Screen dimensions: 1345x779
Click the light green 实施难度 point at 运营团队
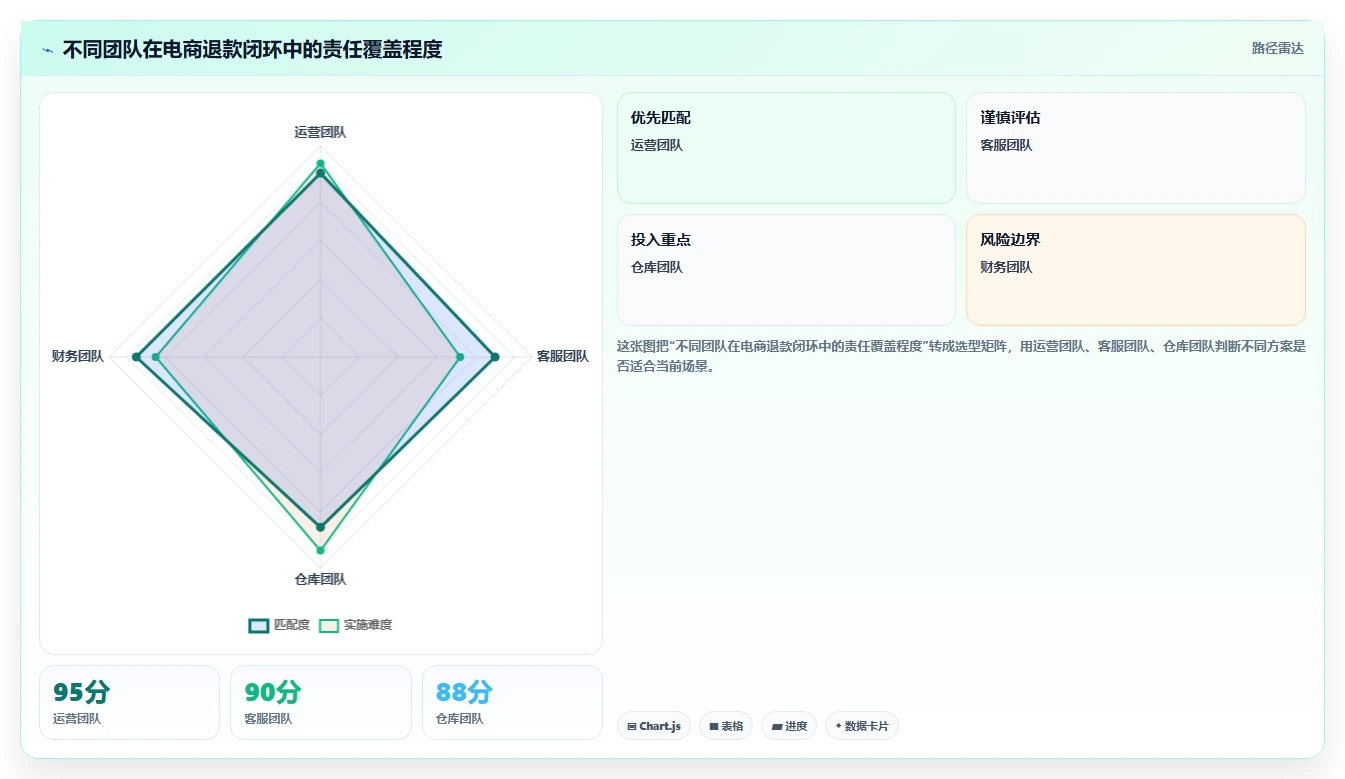pyautogui.click(x=320, y=163)
